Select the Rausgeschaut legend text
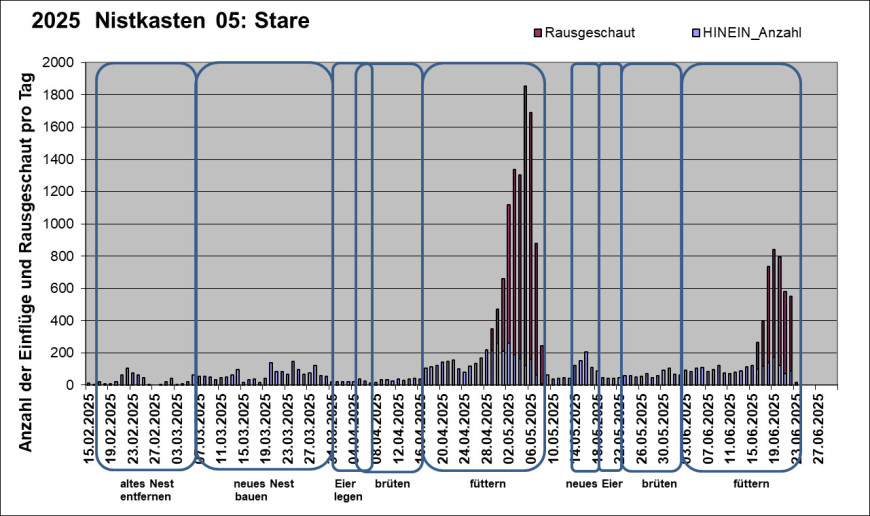Image resolution: width=870 pixels, height=516 pixels. tap(590, 33)
